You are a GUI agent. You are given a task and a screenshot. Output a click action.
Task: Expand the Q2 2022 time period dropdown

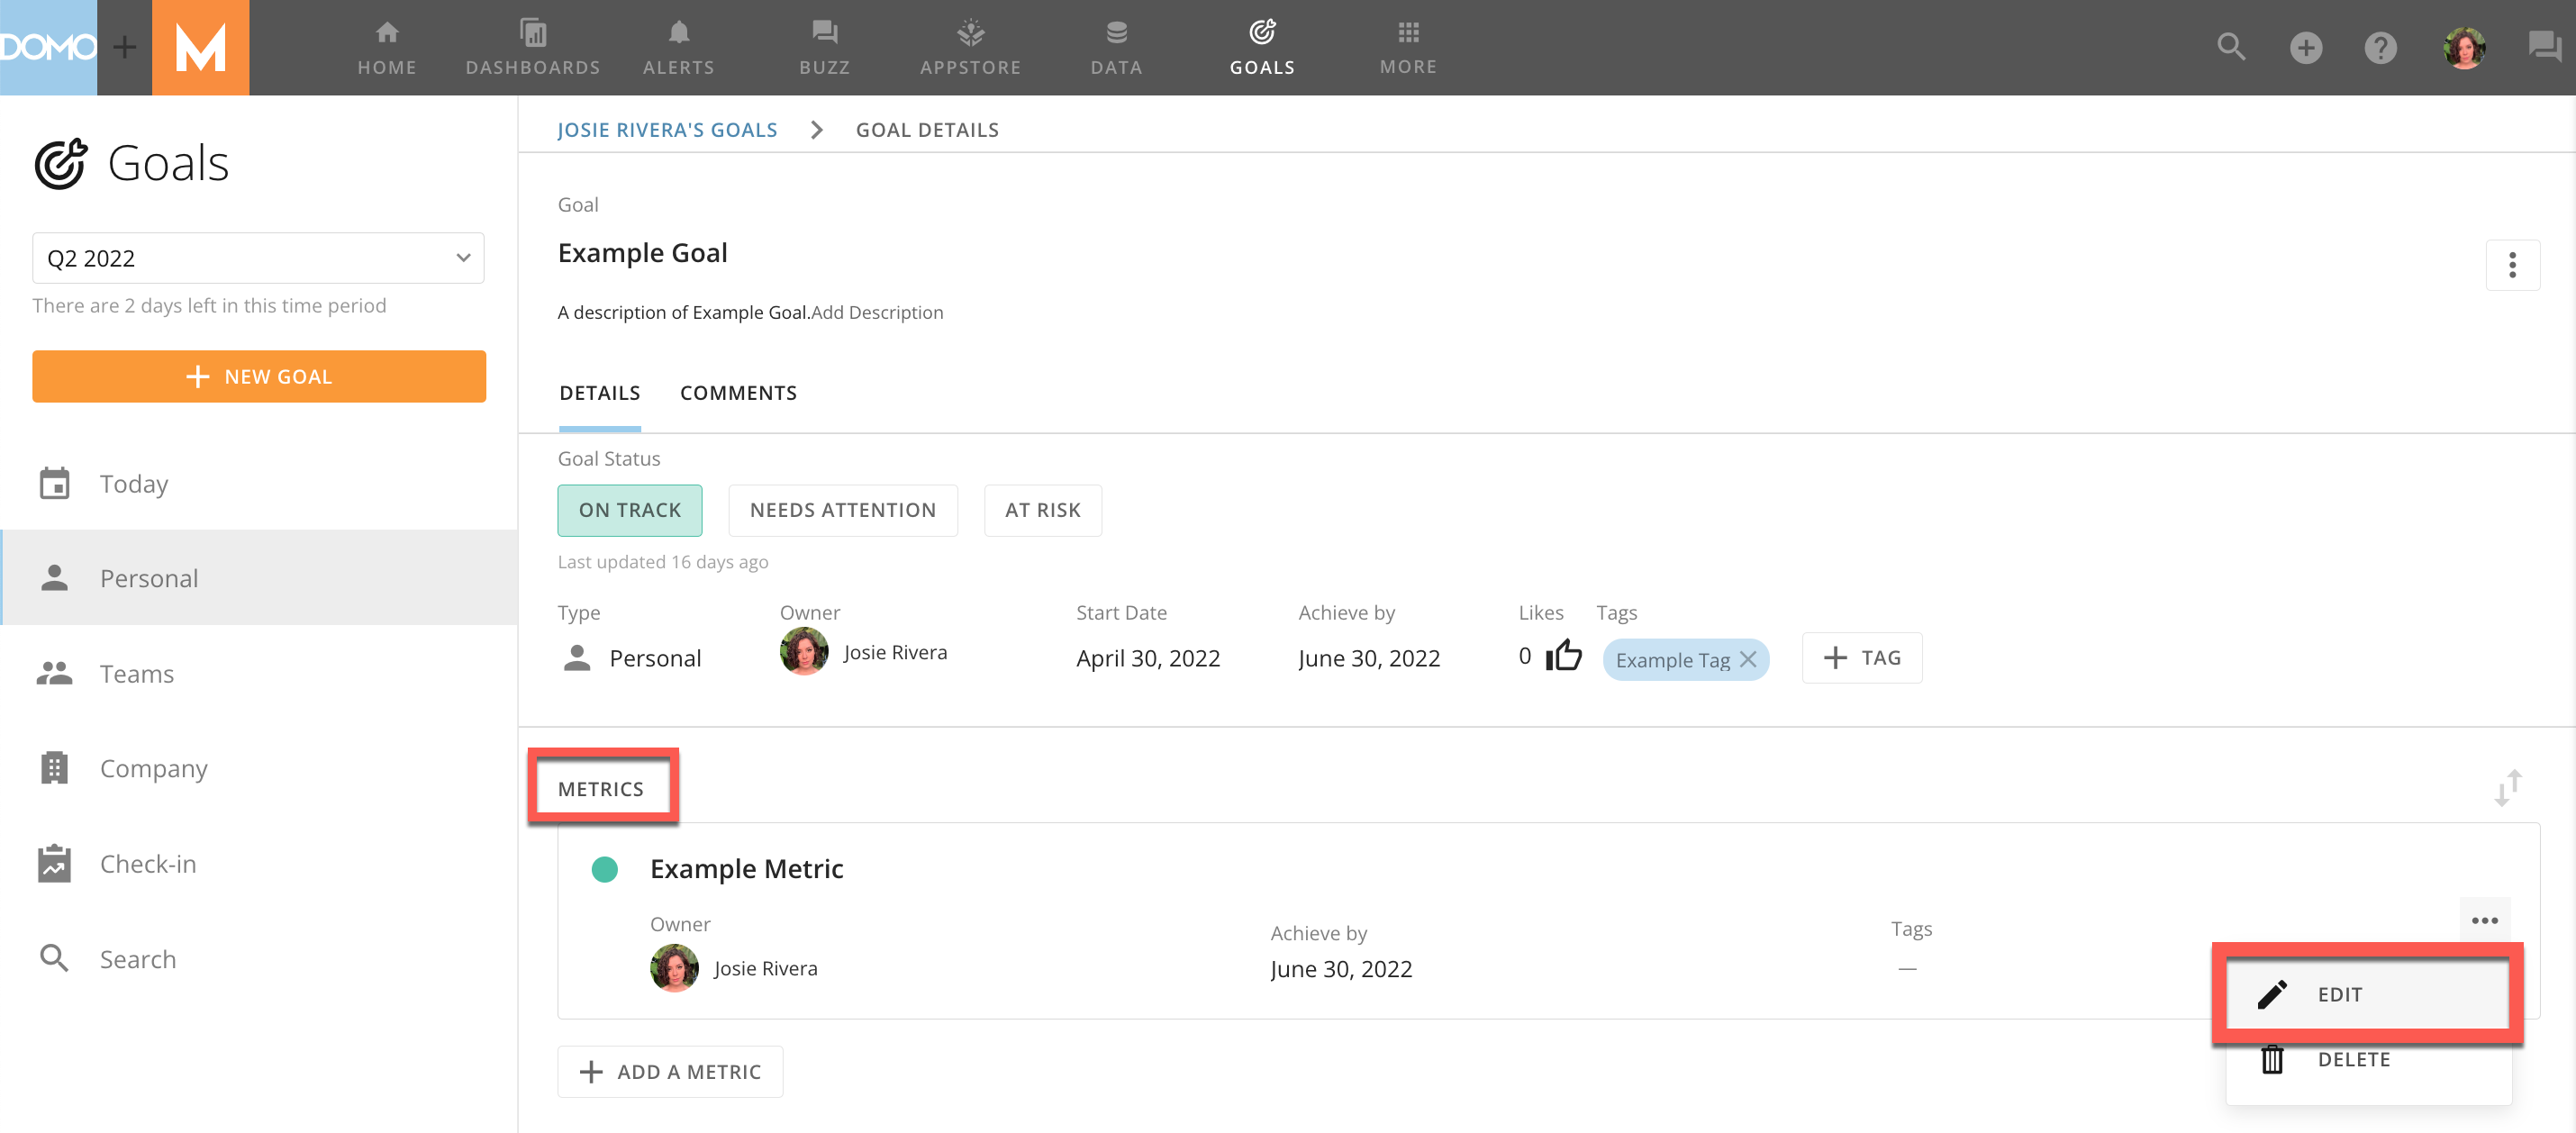[258, 258]
